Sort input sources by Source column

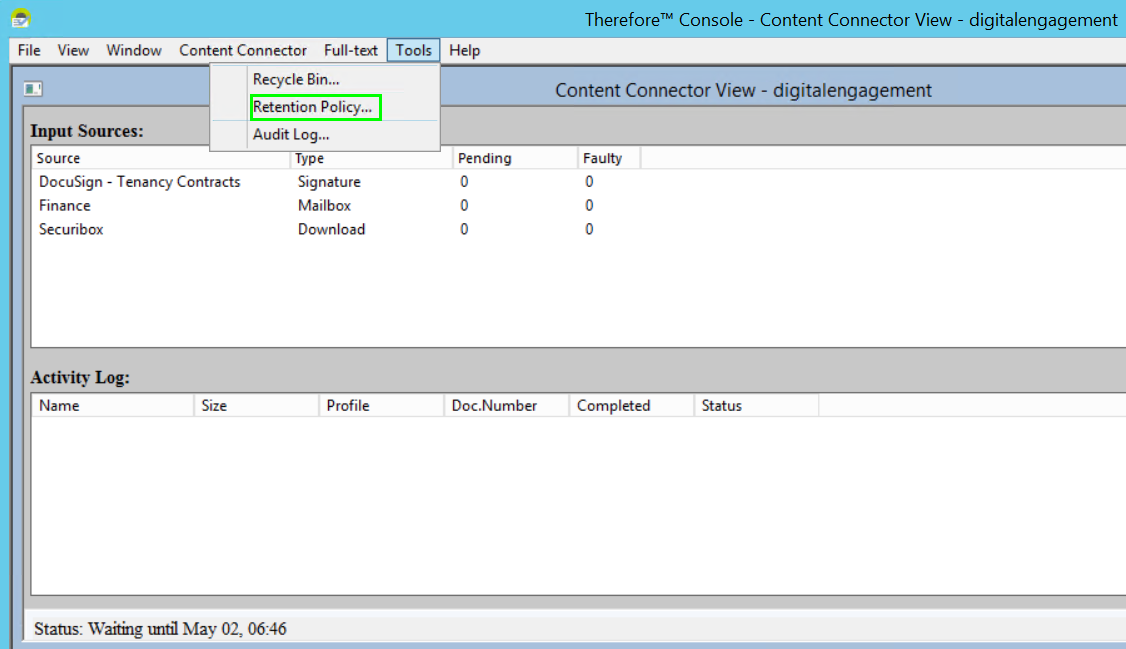click(161, 158)
